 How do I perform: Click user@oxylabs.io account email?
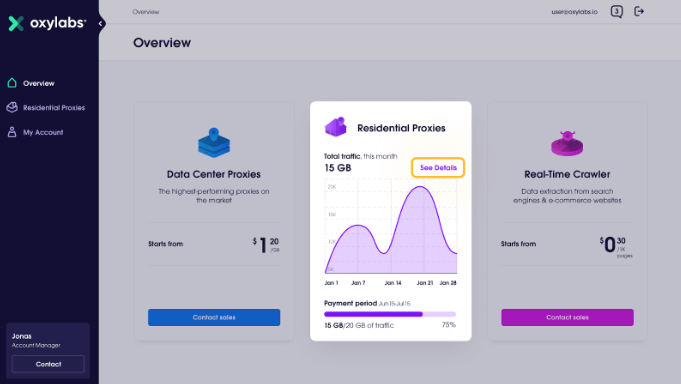click(x=574, y=12)
